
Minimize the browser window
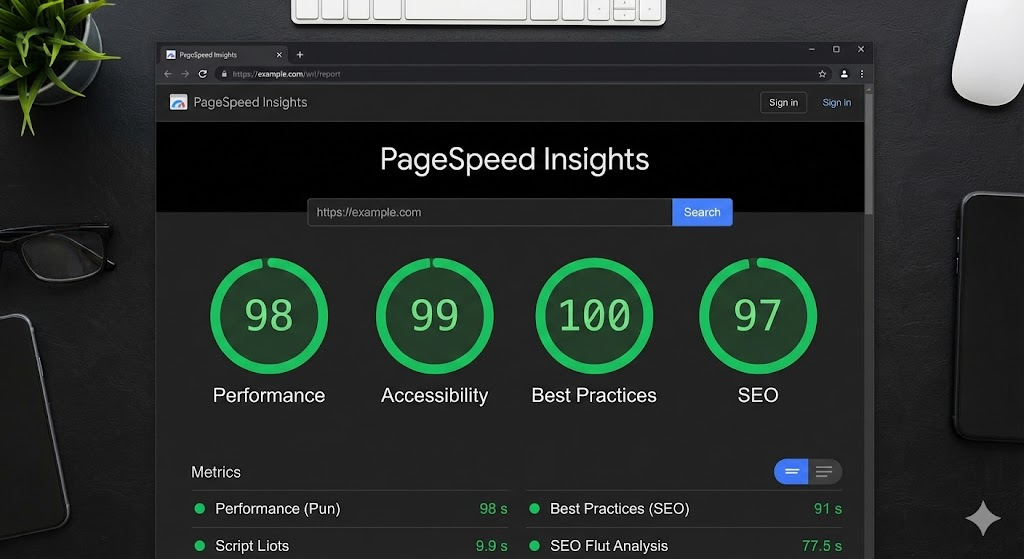(812, 49)
